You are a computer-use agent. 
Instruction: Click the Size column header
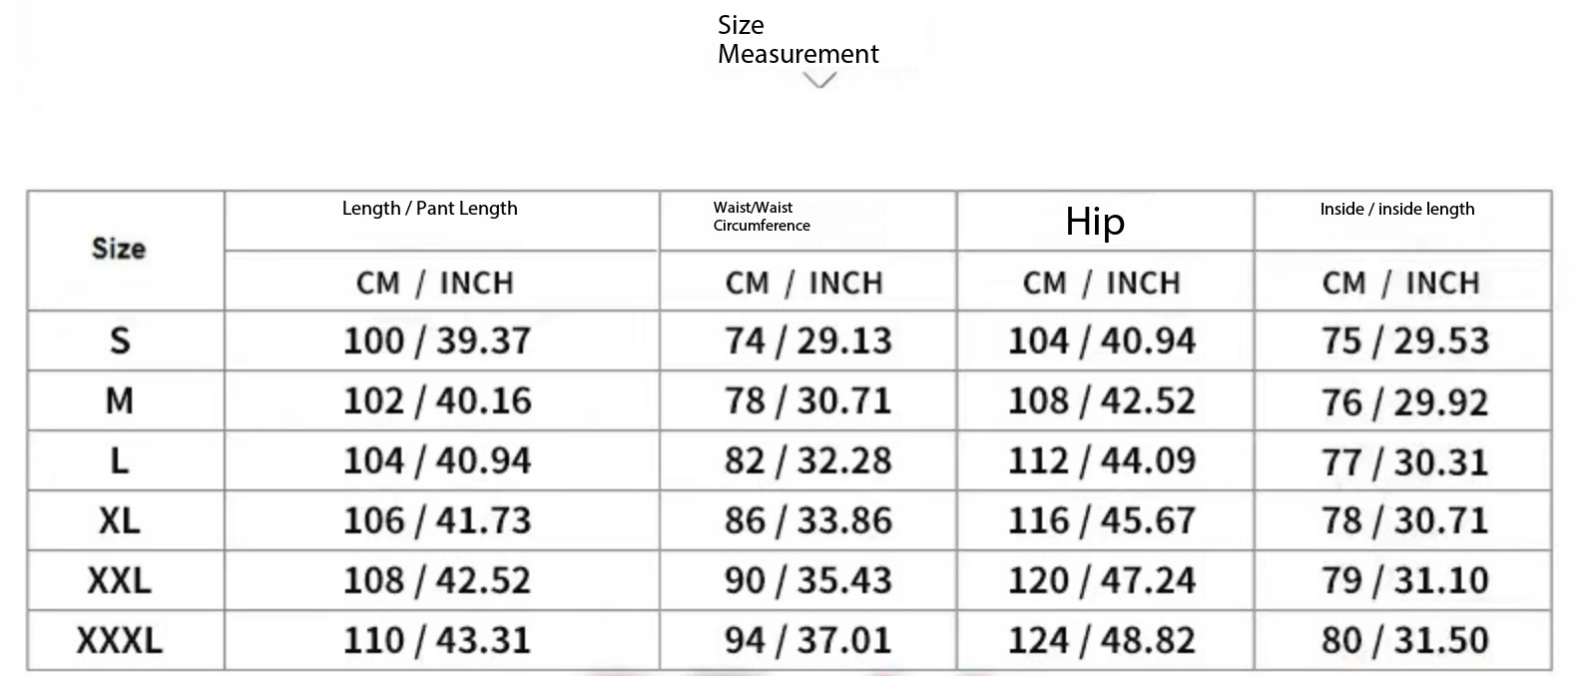tap(119, 248)
